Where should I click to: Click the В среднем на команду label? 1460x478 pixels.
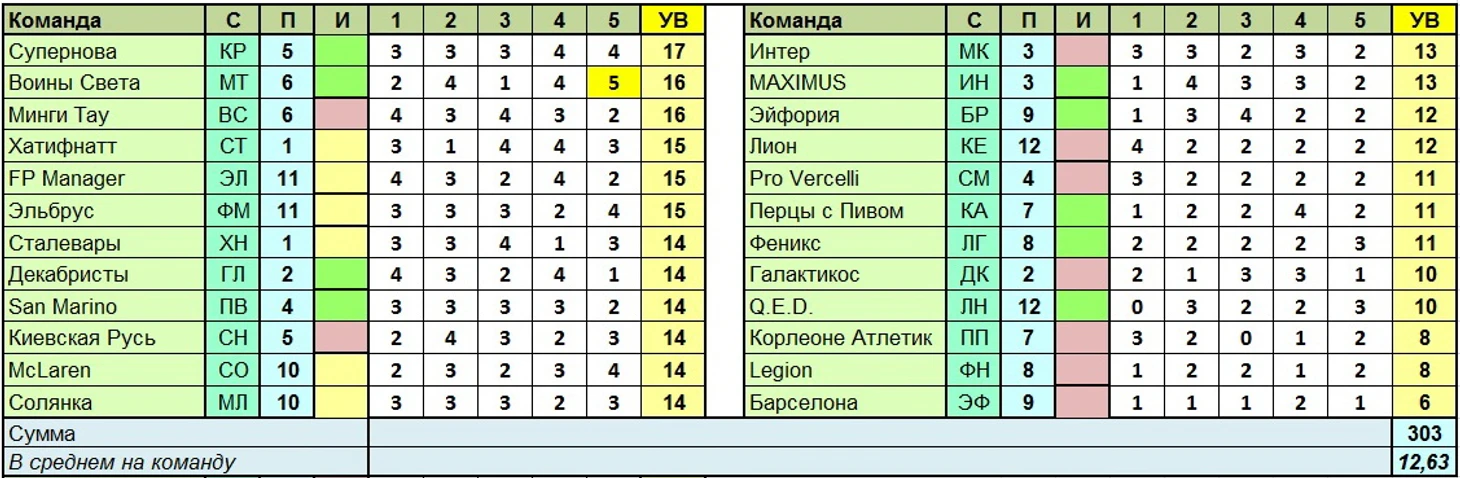[x=122, y=462]
